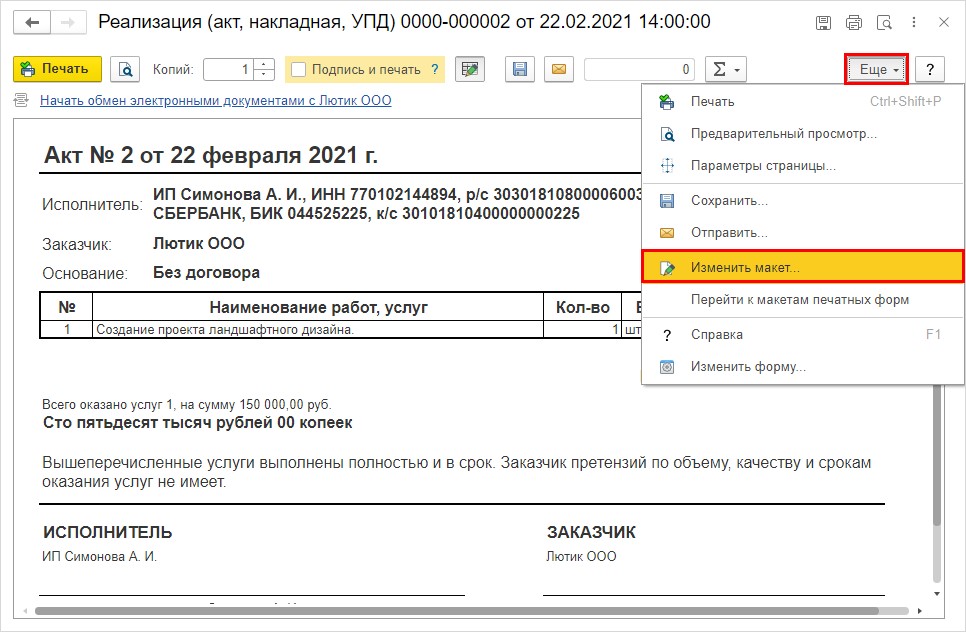Image resolution: width=966 pixels, height=632 pixels.
Task: Choose Предварительный просмотр menu item
Action: (803, 134)
